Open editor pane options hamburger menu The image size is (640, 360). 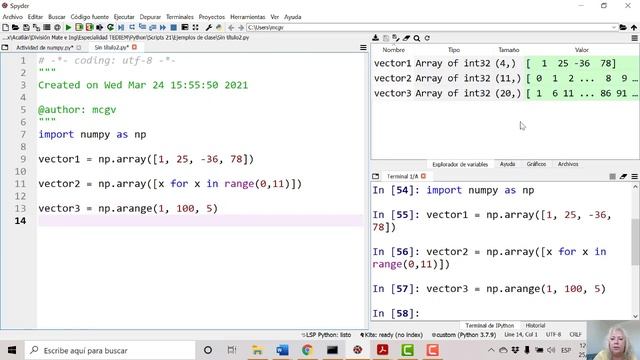coord(363,47)
